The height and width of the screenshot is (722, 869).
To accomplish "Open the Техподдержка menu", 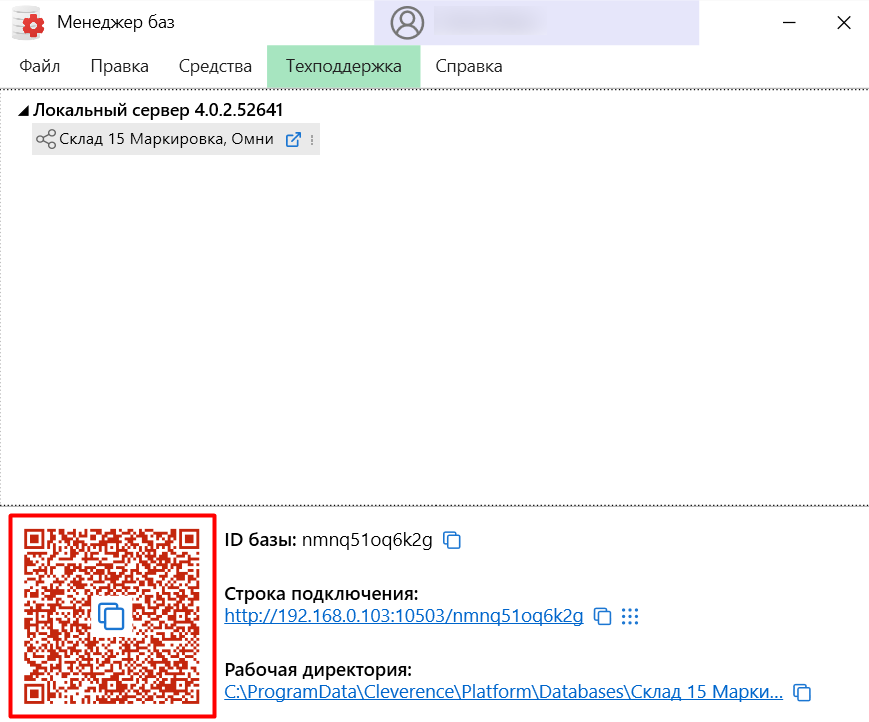I will pos(344,66).
